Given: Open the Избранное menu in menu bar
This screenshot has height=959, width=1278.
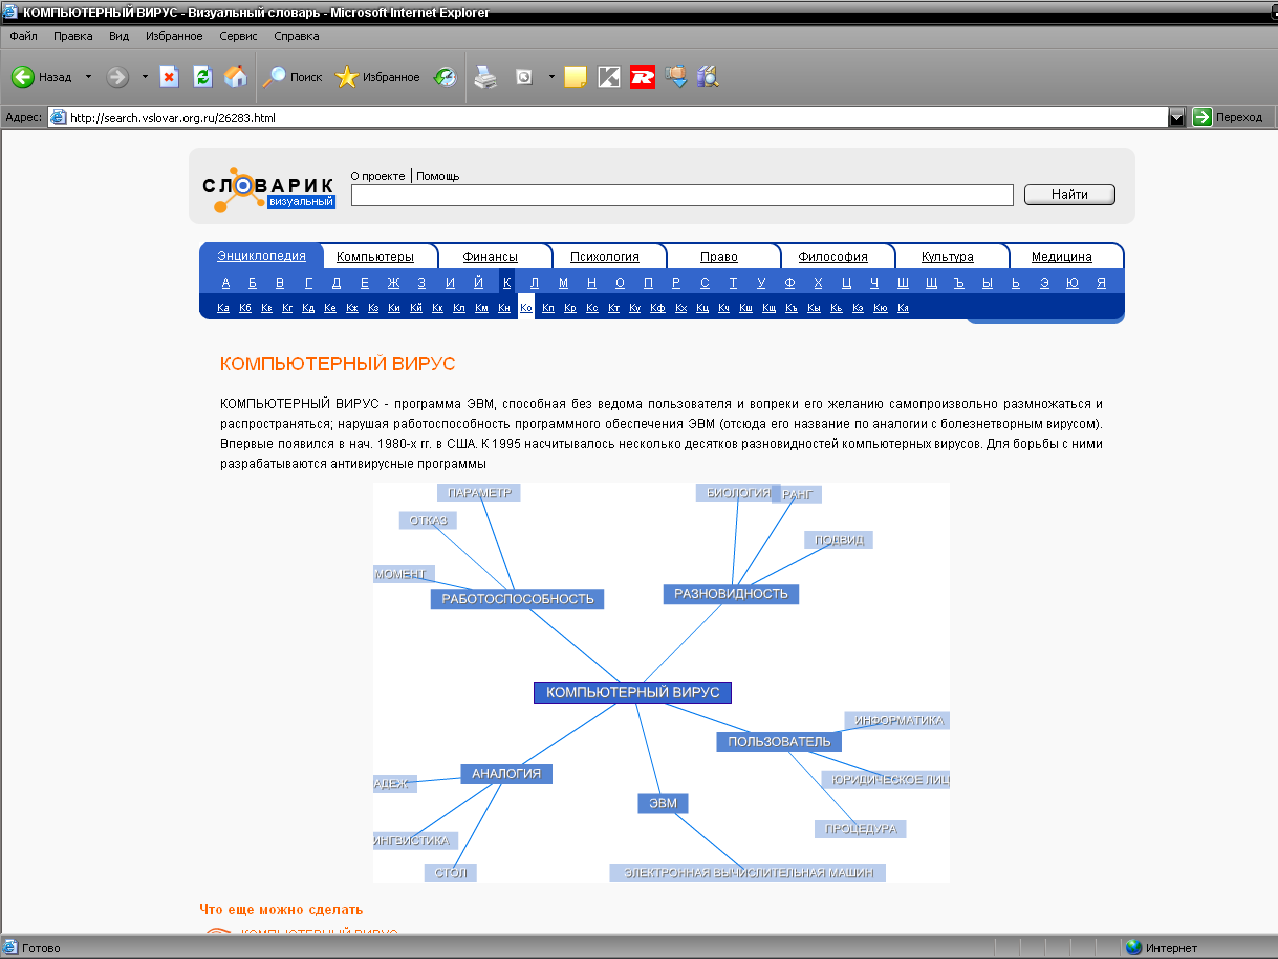Looking at the screenshot, I should click(x=174, y=36).
